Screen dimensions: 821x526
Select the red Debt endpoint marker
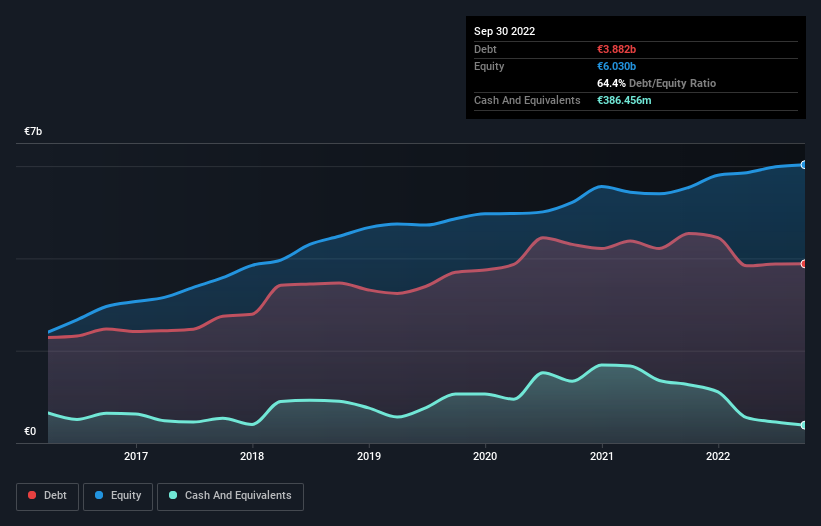coord(804,263)
